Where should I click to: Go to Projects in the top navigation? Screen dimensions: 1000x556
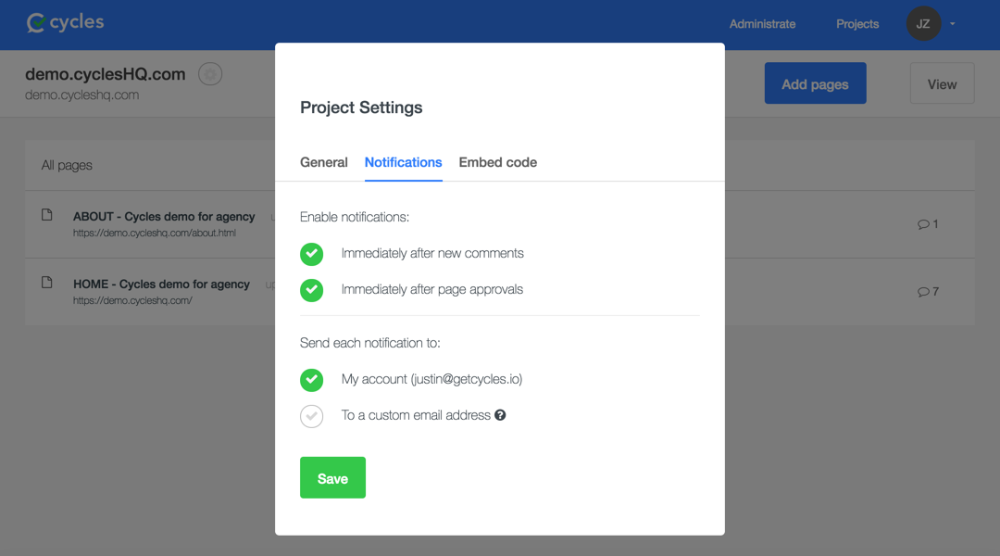[x=857, y=24]
